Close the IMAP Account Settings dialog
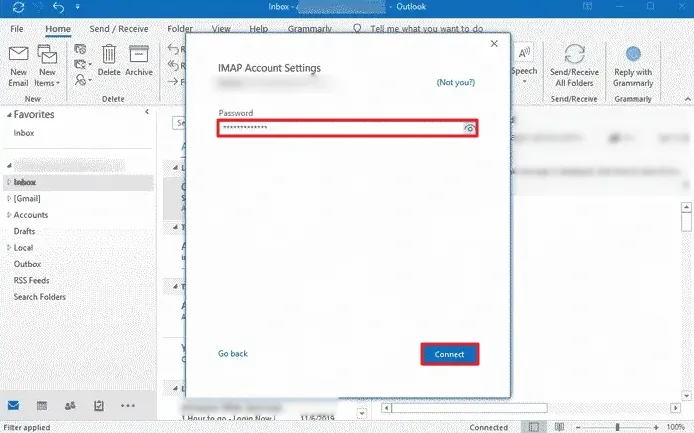The image size is (694, 433). click(494, 43)
